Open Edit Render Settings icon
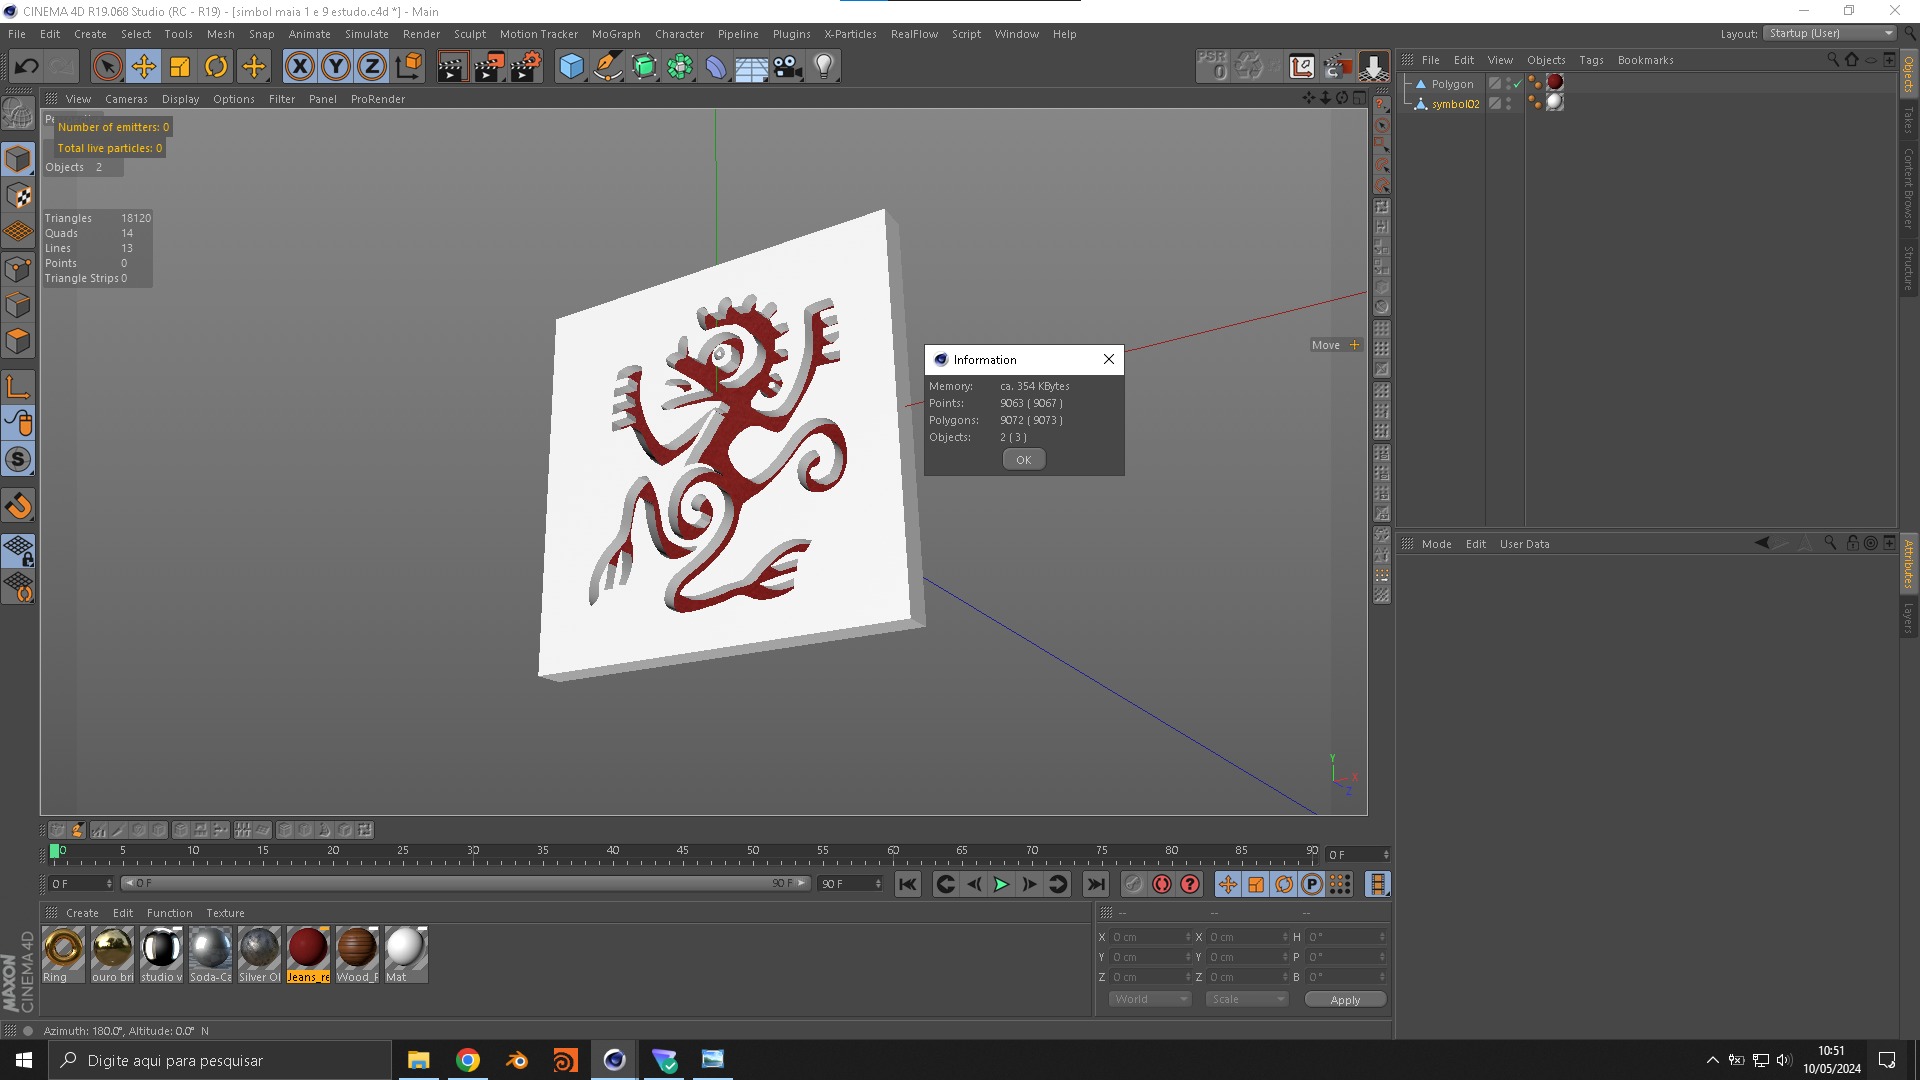Image resolution: width=1920 pixels, height=1080 pixels. pos(526,67)
